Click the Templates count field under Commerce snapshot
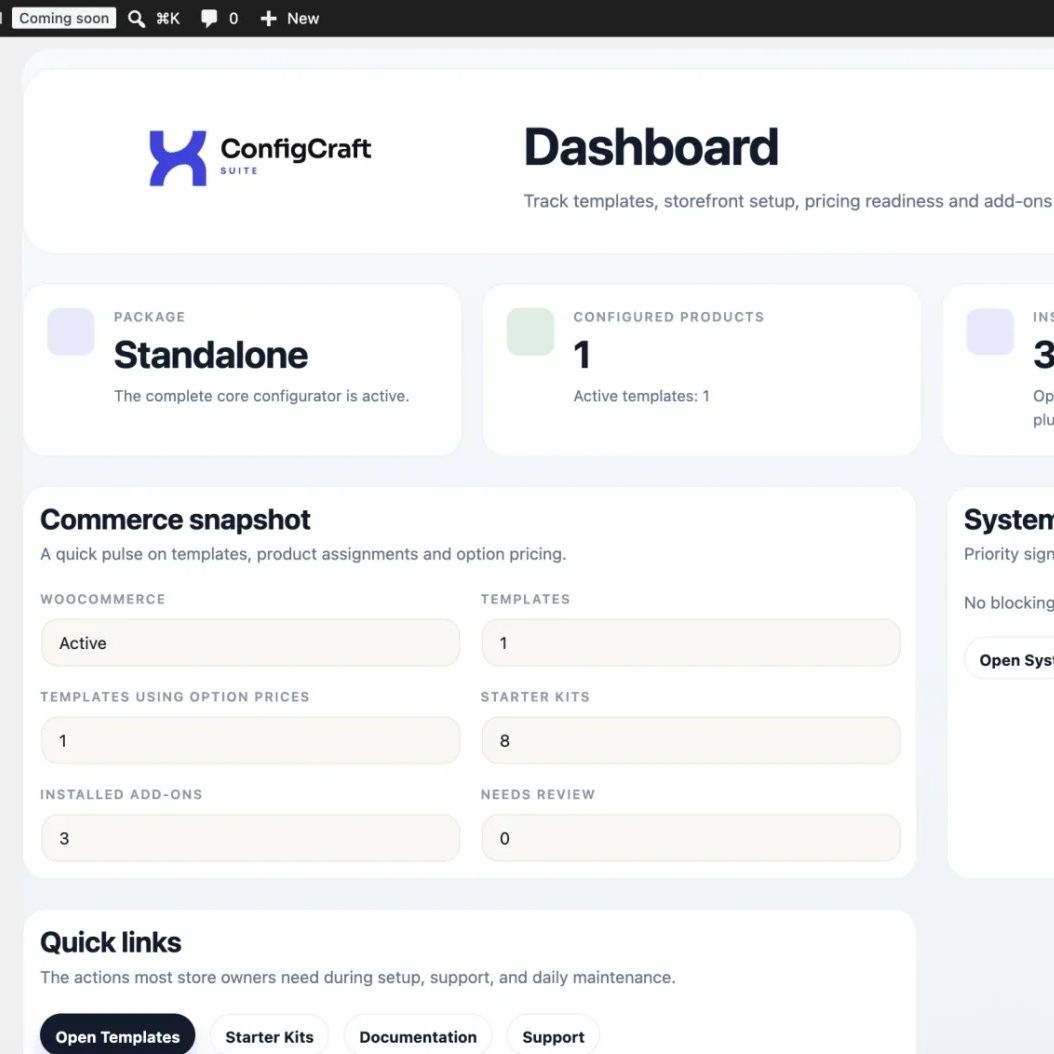This screenshot has width=1054, height=1054. [691, 643]
